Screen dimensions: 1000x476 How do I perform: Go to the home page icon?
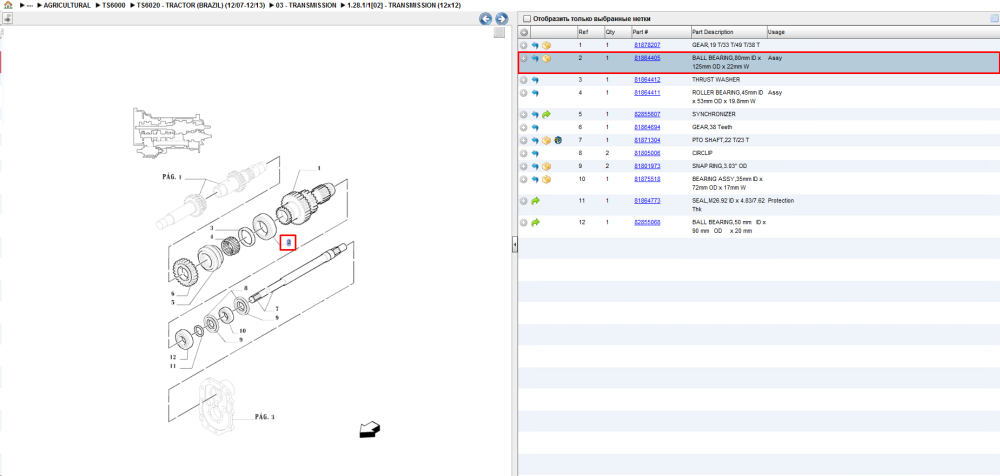[x=8, y=5]
